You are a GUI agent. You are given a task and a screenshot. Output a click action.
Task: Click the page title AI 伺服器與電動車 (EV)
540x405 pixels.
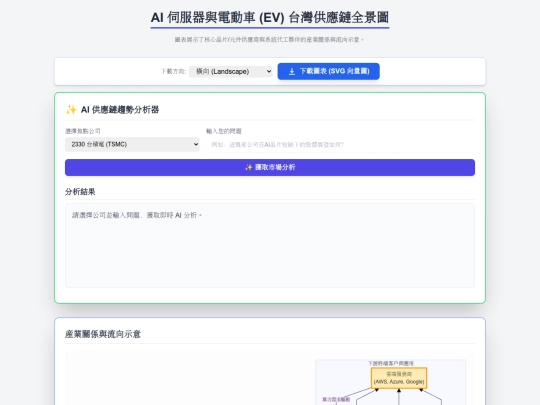pos(270,18)
